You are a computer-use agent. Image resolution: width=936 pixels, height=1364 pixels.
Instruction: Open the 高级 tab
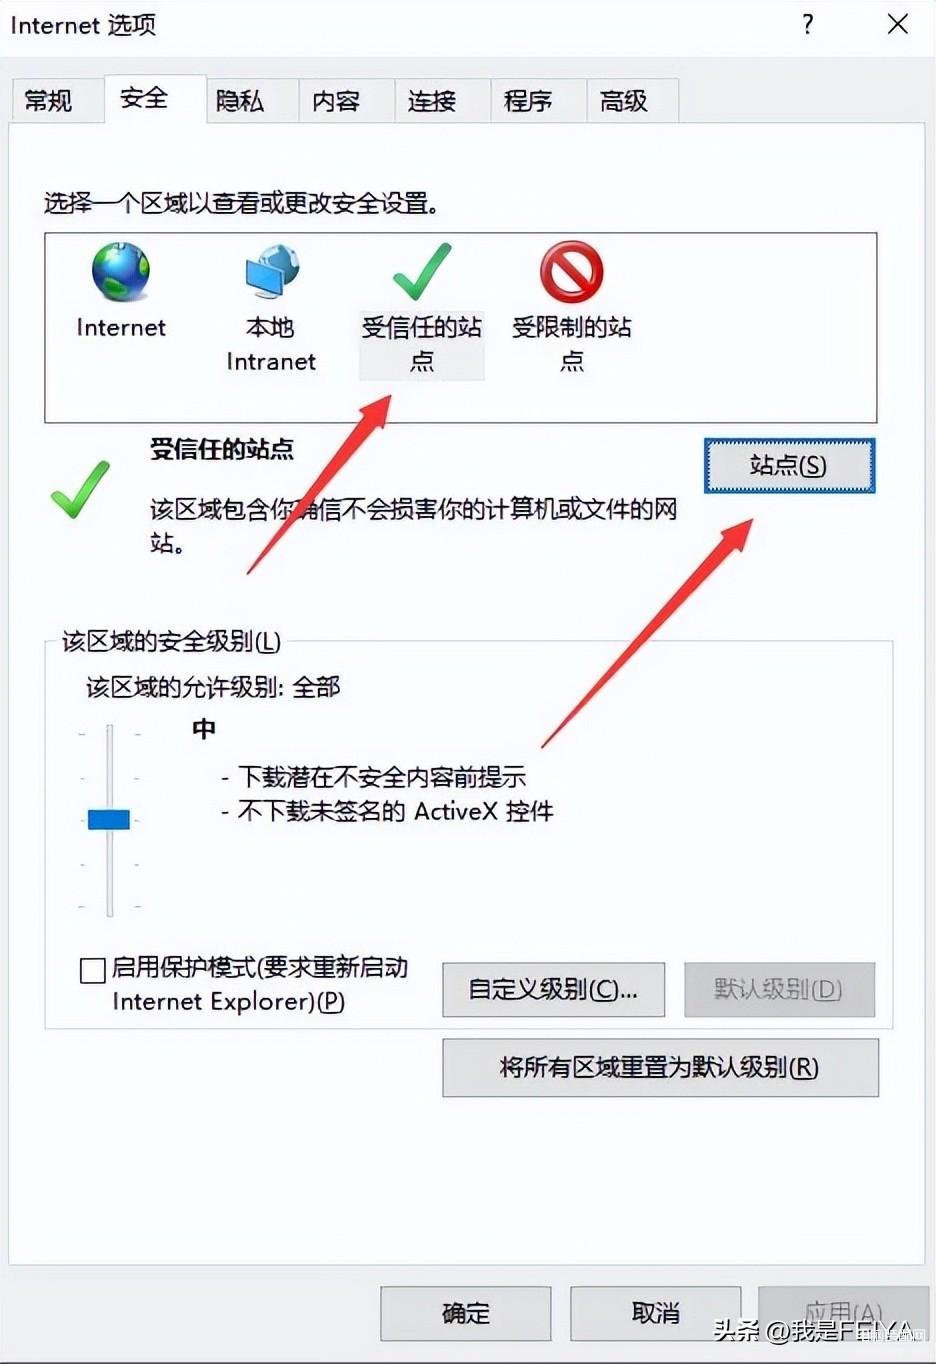(x=624, y=100)
